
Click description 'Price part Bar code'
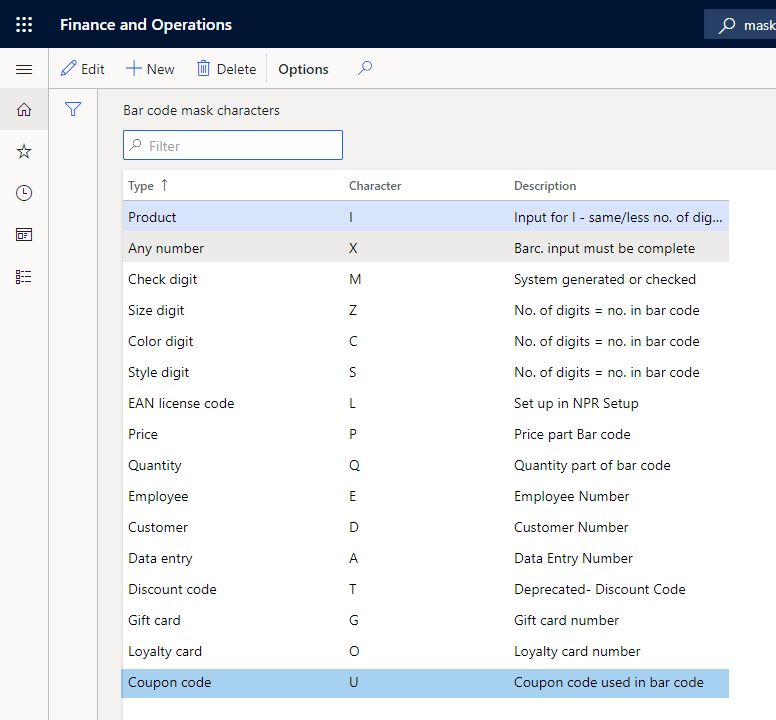(572, 434)
